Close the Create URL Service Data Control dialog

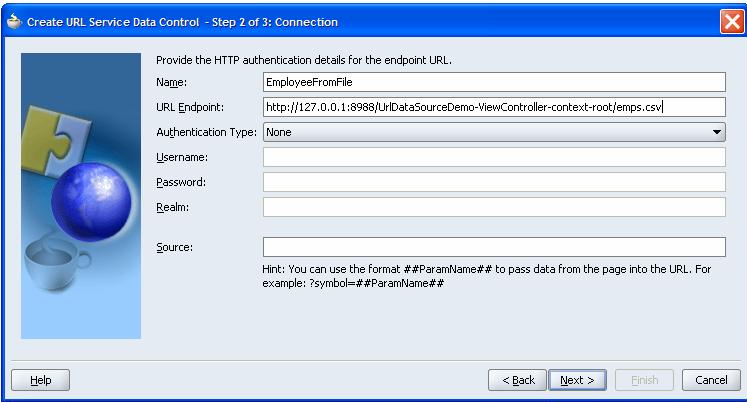[x=730, y=22]
